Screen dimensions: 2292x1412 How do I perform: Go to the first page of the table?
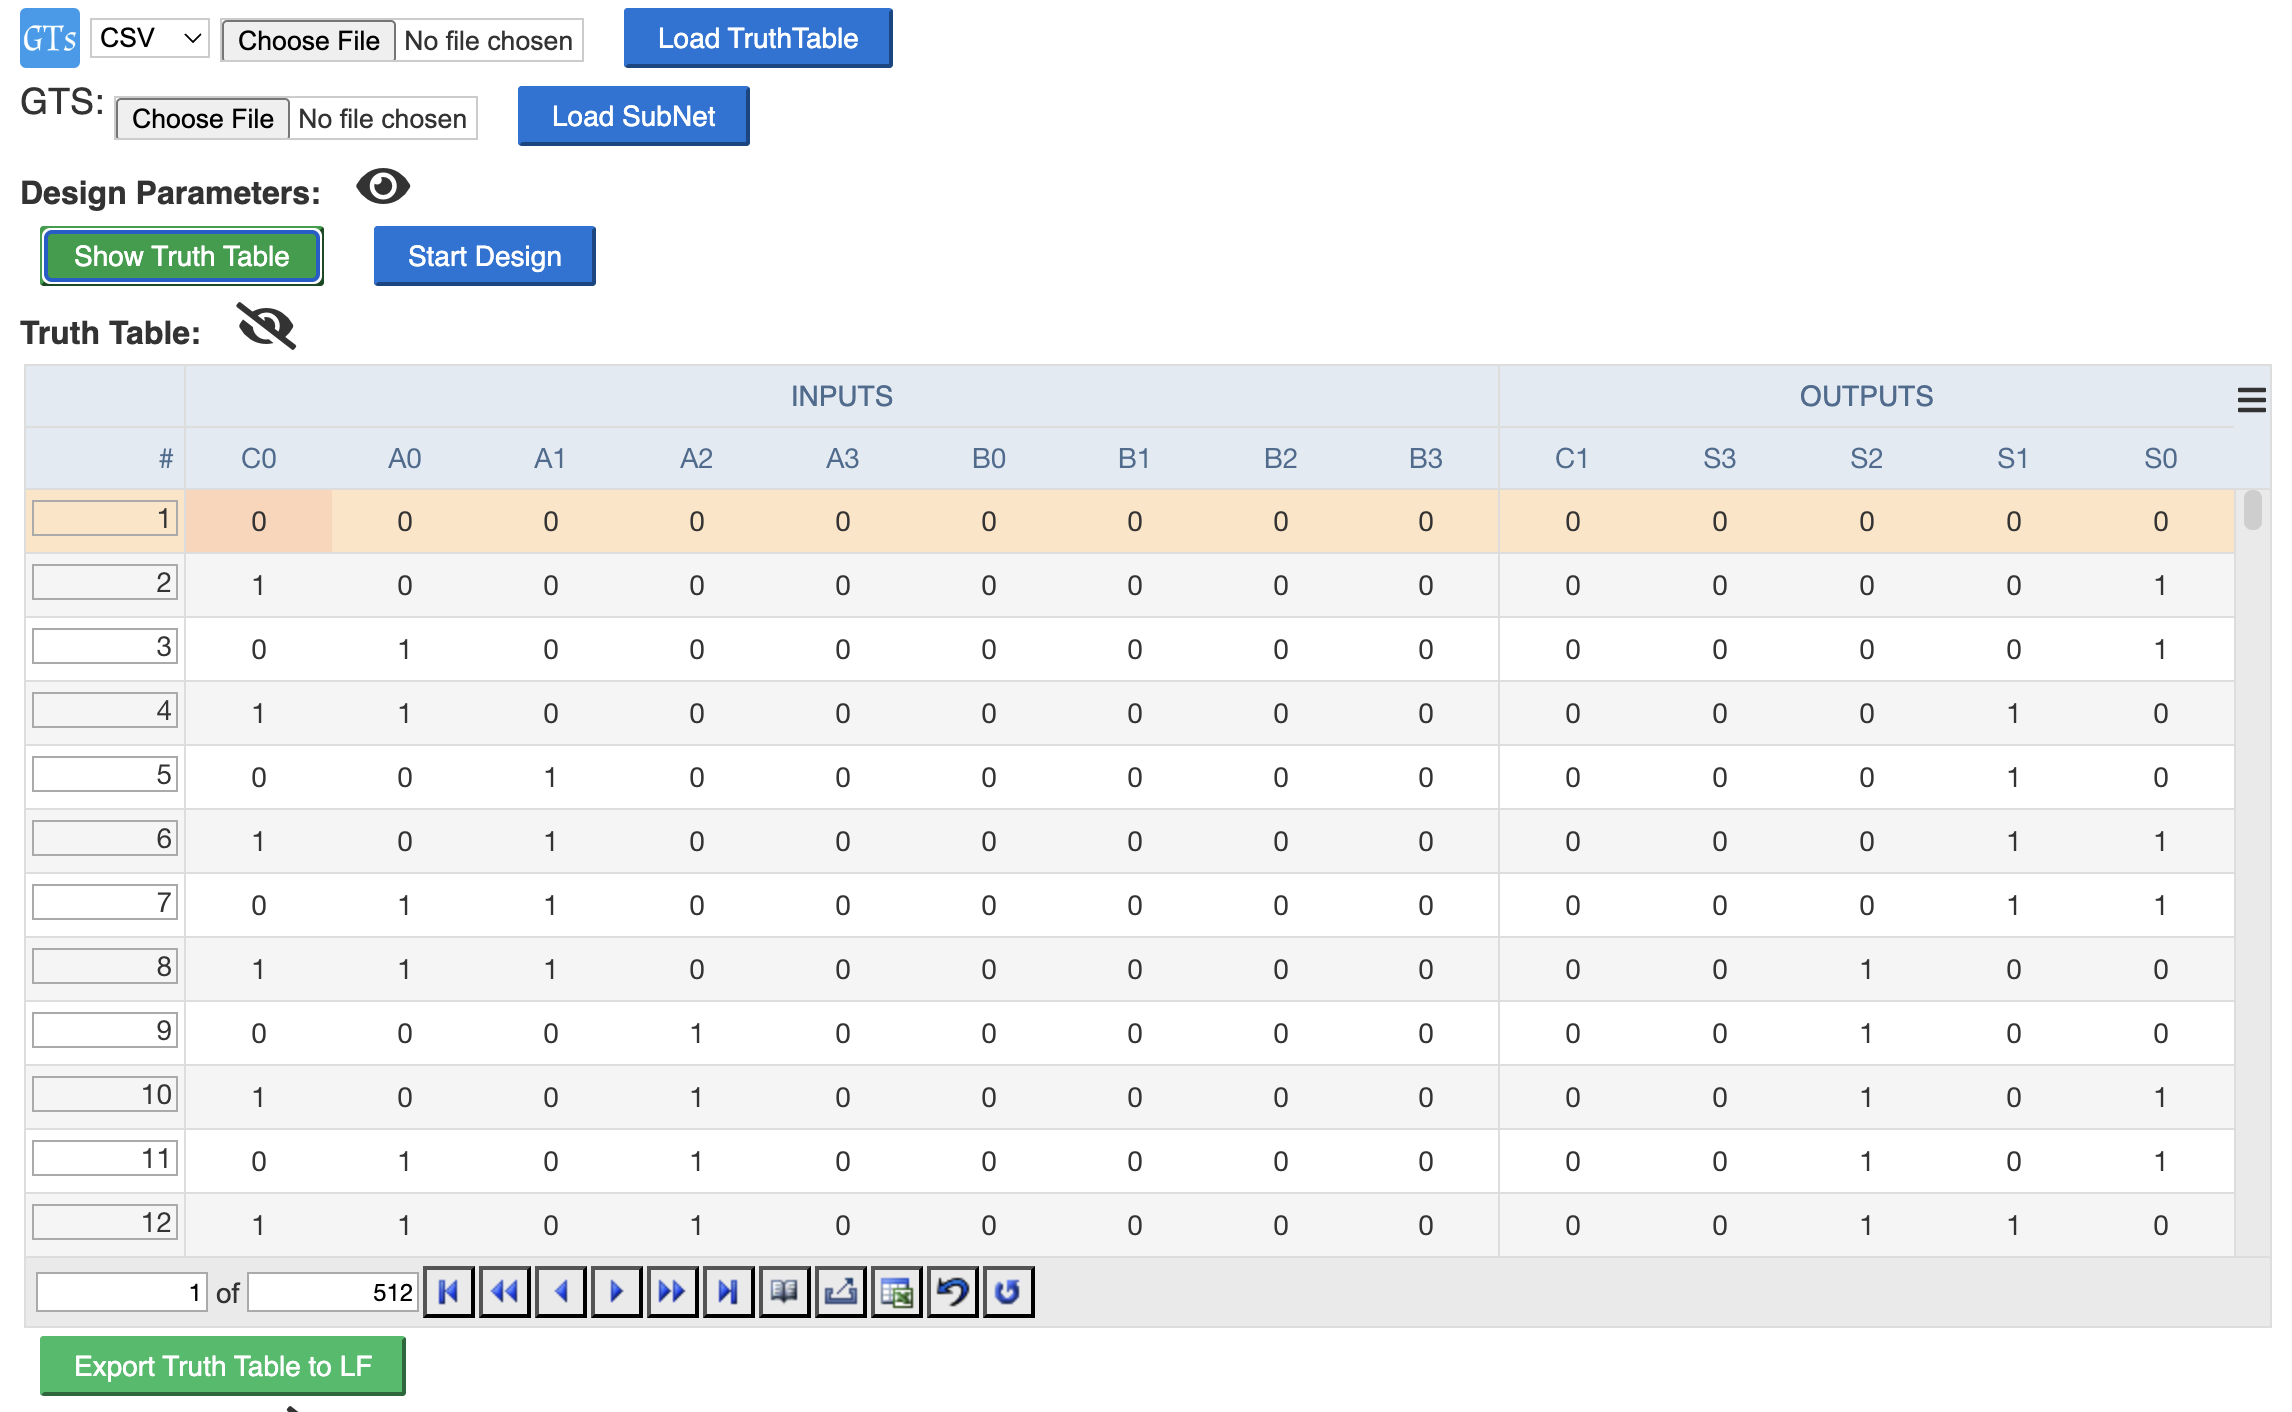click(449, 1292)
